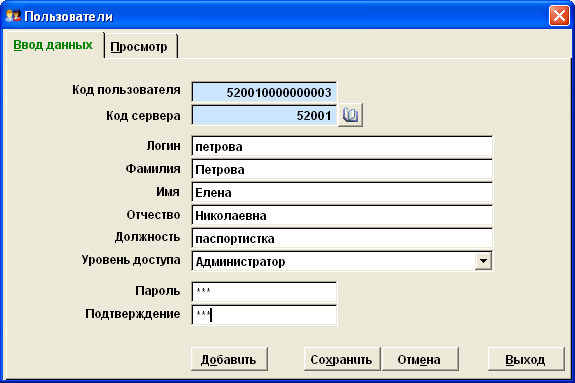The width and height of the screenshot is (575, 383).
Task: Click the Сохранить button
Action: click(x=342, y=360)
